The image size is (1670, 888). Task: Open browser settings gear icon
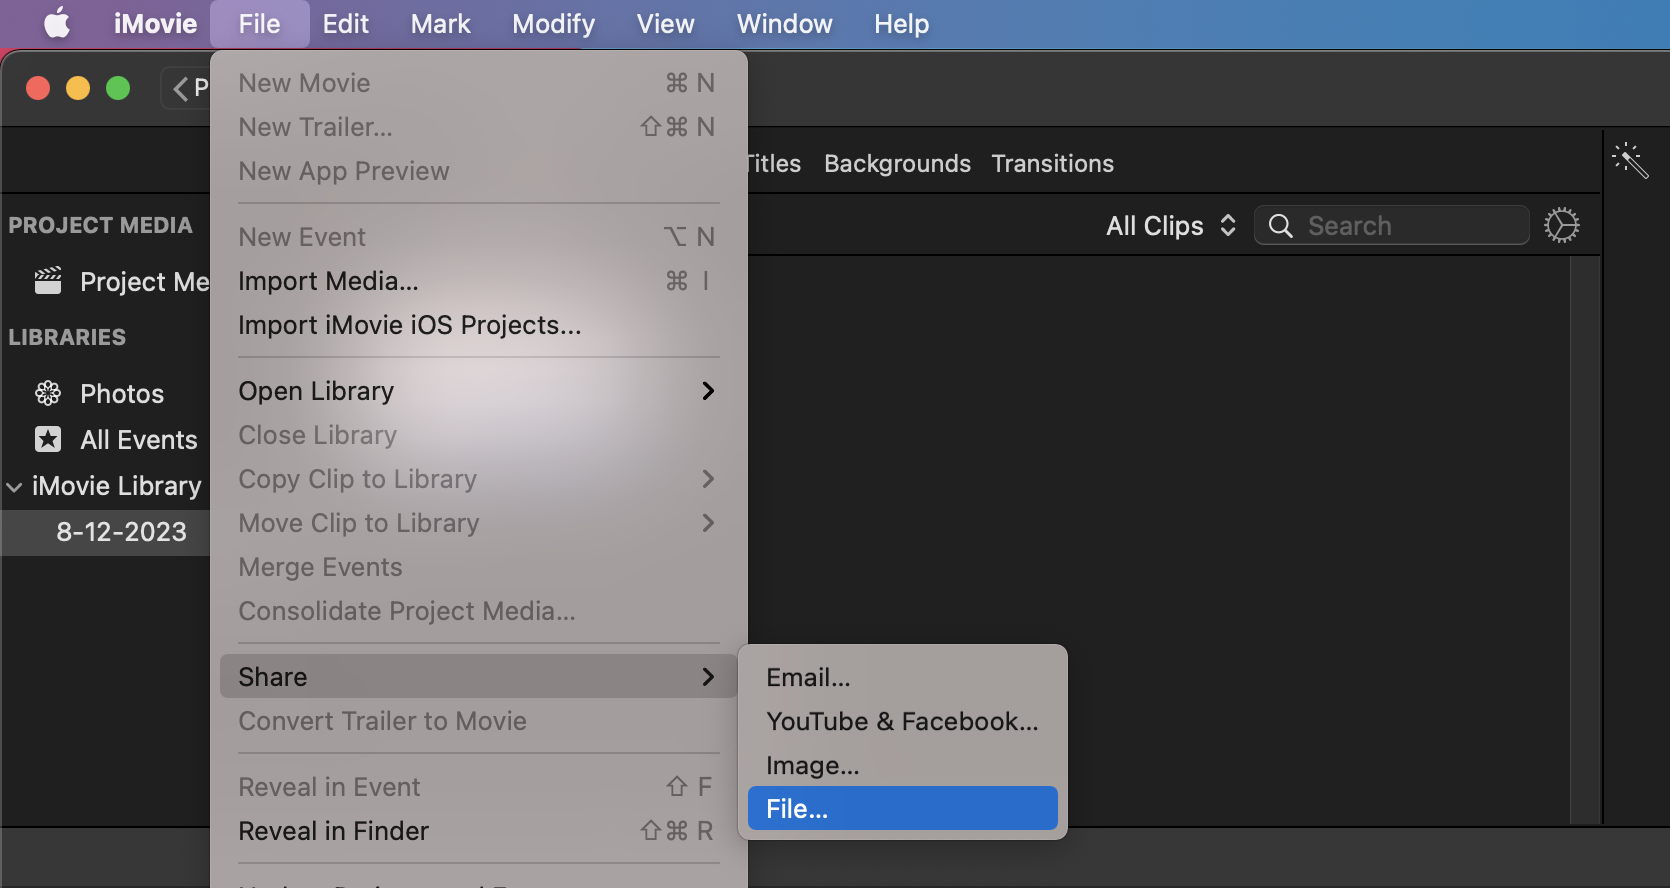[1561, 225]
